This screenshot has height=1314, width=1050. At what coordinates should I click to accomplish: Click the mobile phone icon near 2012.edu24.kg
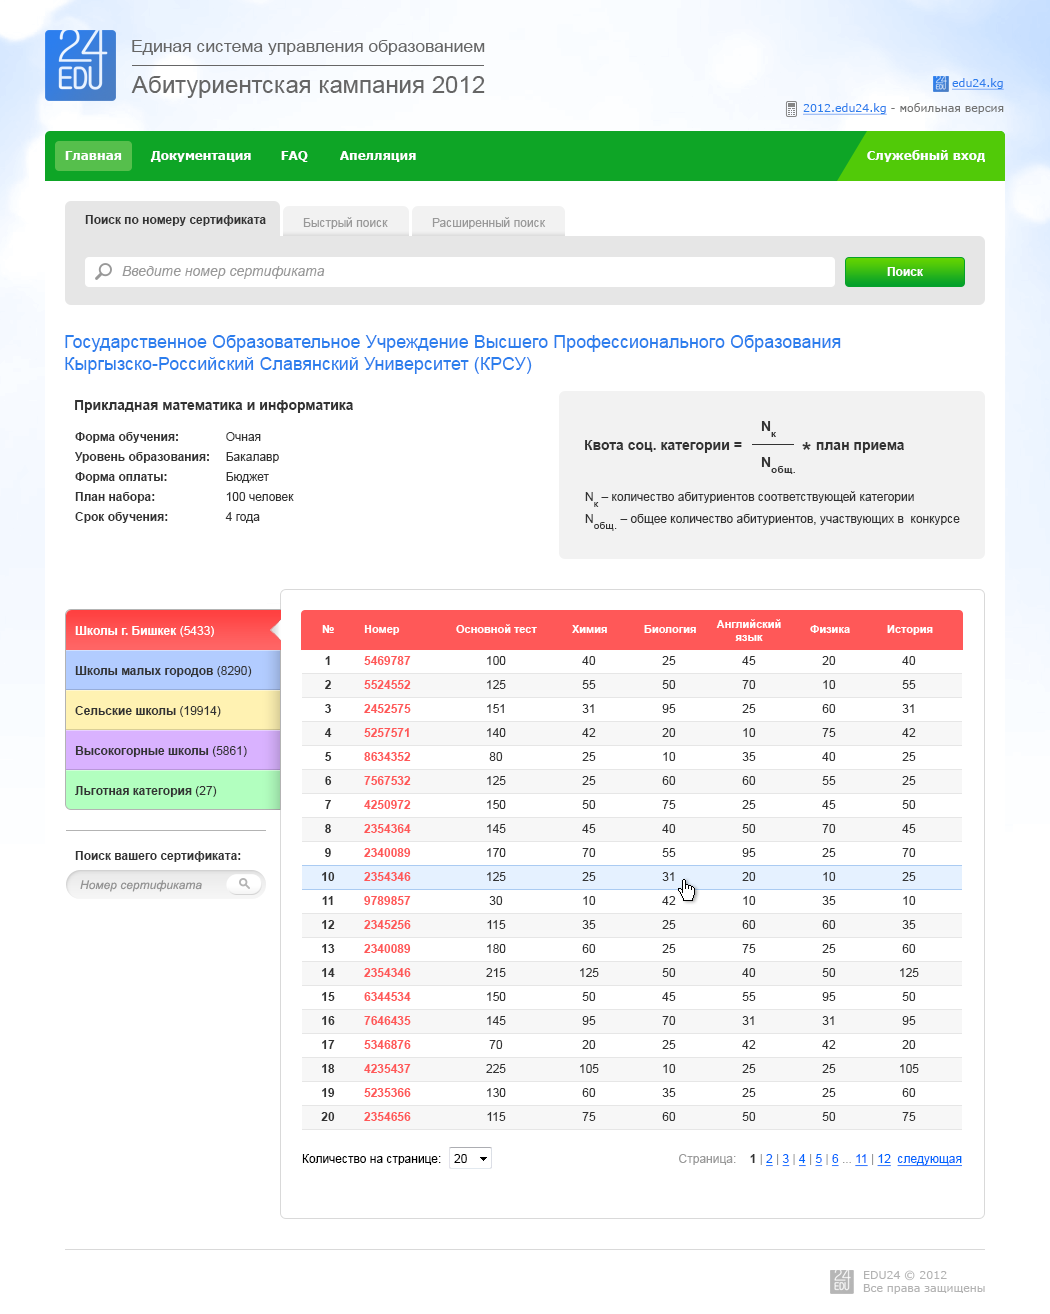coord(791,108)
